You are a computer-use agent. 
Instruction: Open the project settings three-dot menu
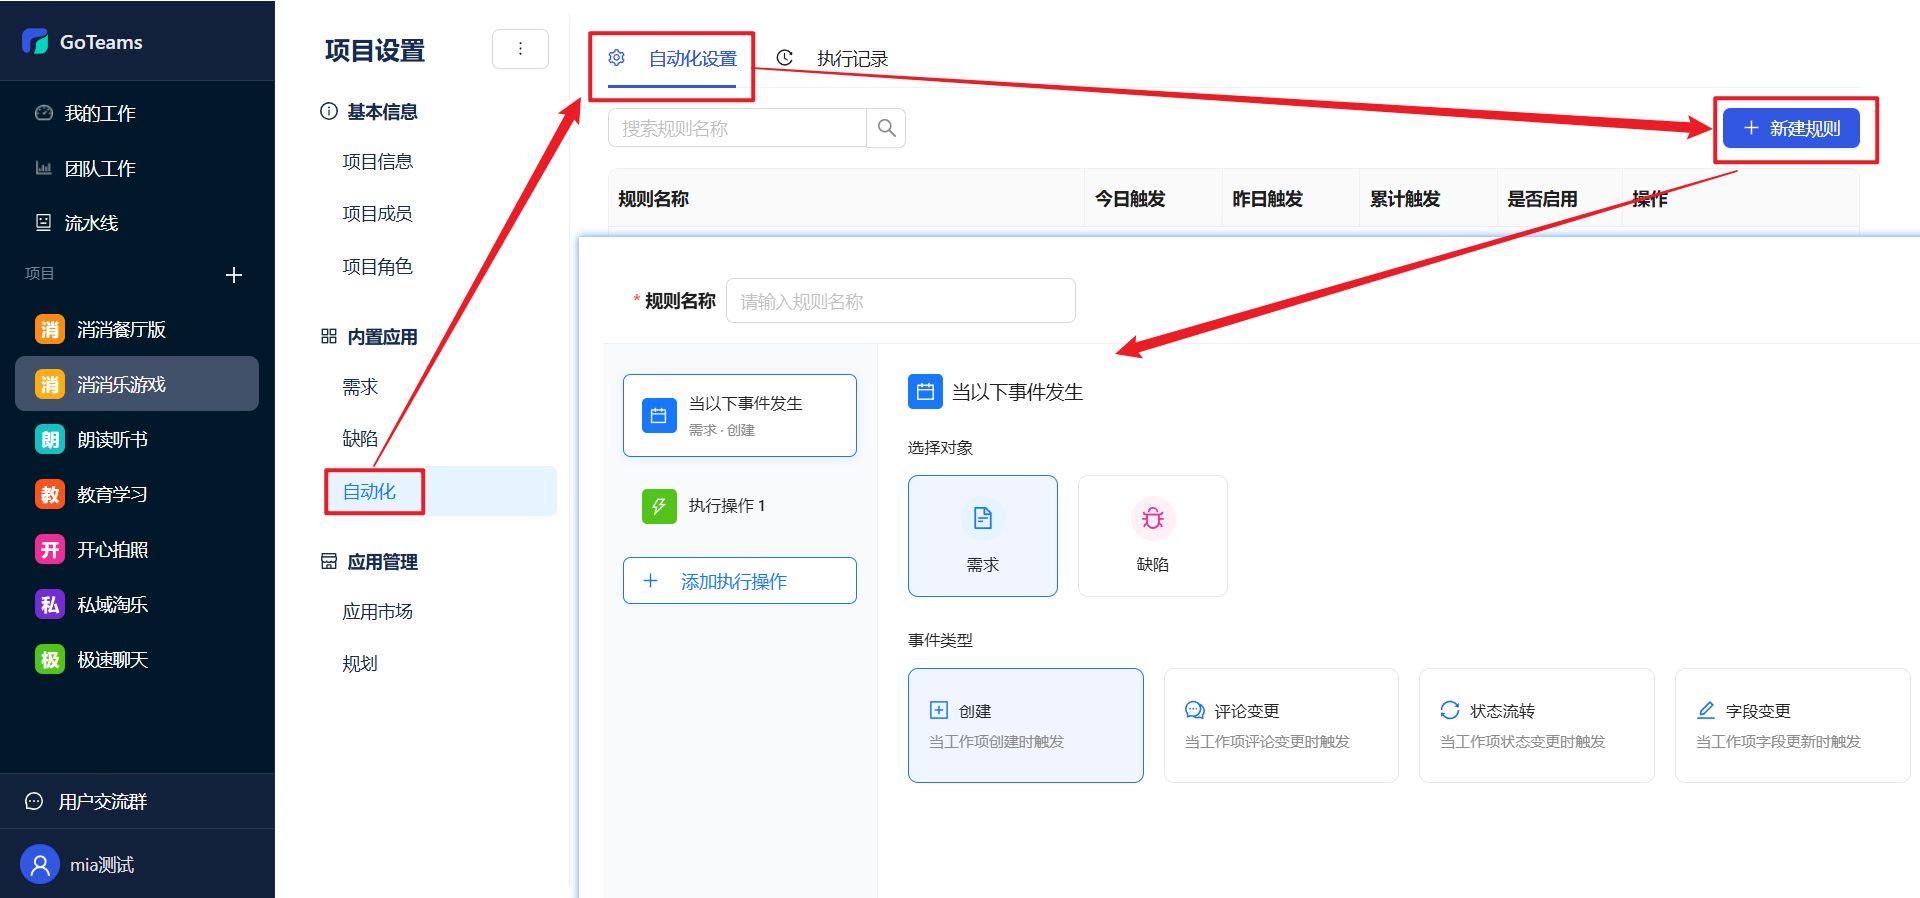(520, 49)
